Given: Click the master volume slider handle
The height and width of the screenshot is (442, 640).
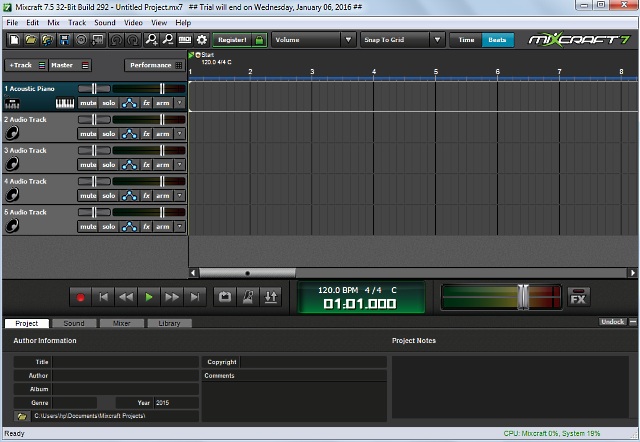Looking at the screenshot, I should point(522,296).
